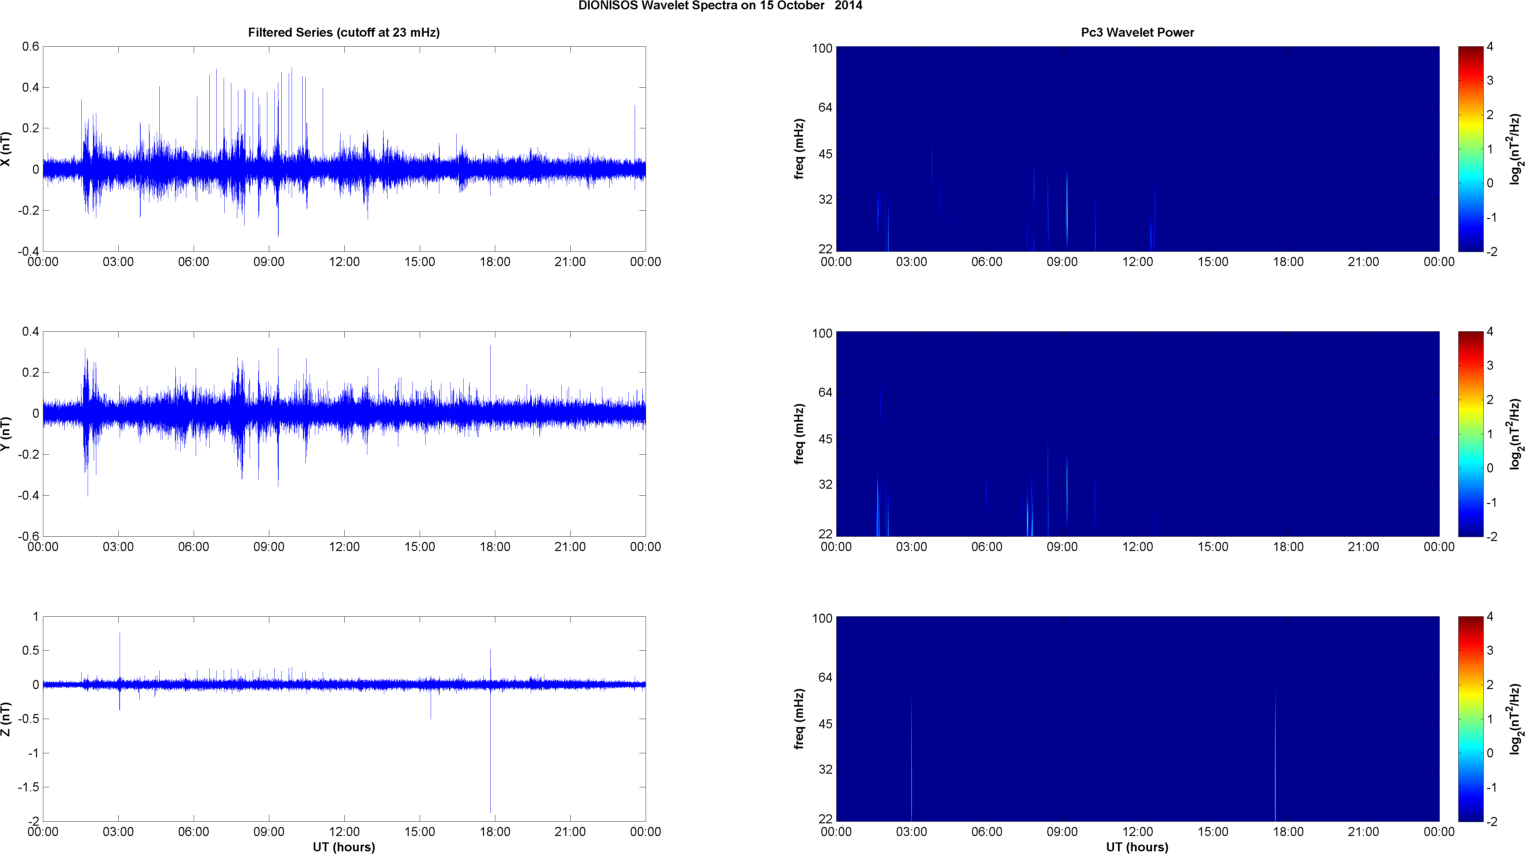Click the vertical streak at 03:00 in bottom wavelet plot
The height and width of the screenshot is (854, 1525).
(x=911, y=760)
